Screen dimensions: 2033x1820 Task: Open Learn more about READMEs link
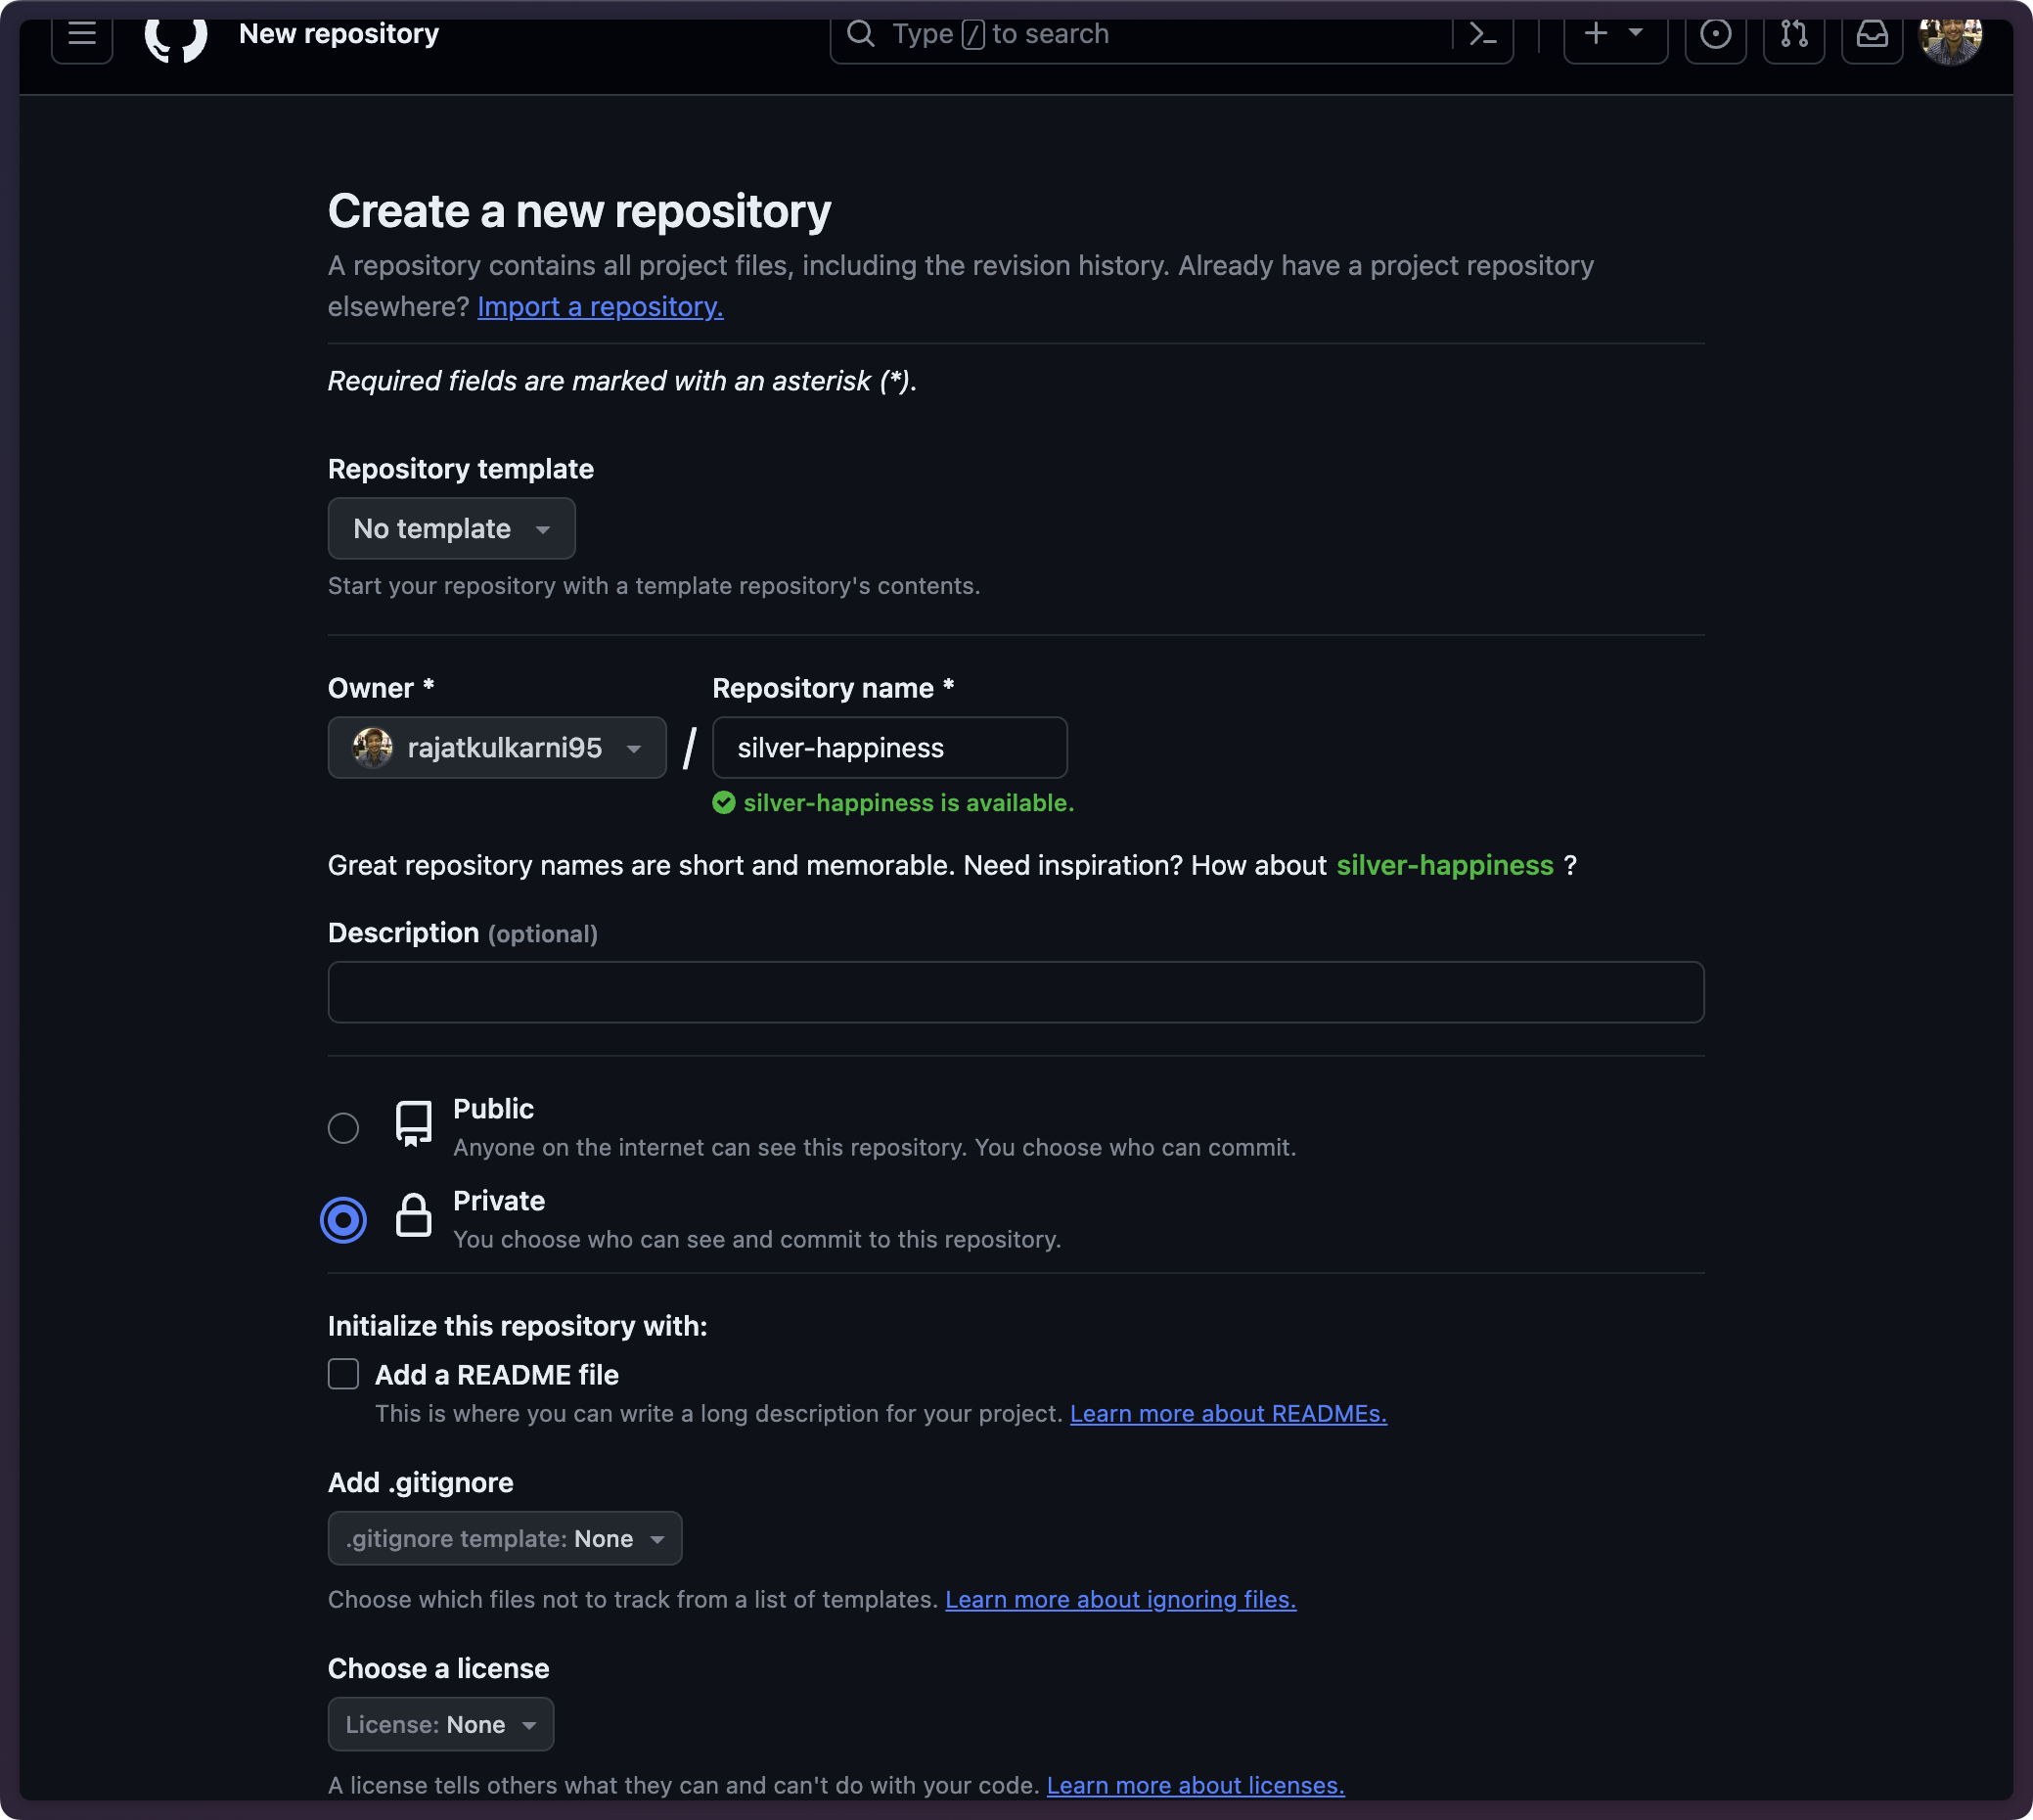point(1228,1414)
